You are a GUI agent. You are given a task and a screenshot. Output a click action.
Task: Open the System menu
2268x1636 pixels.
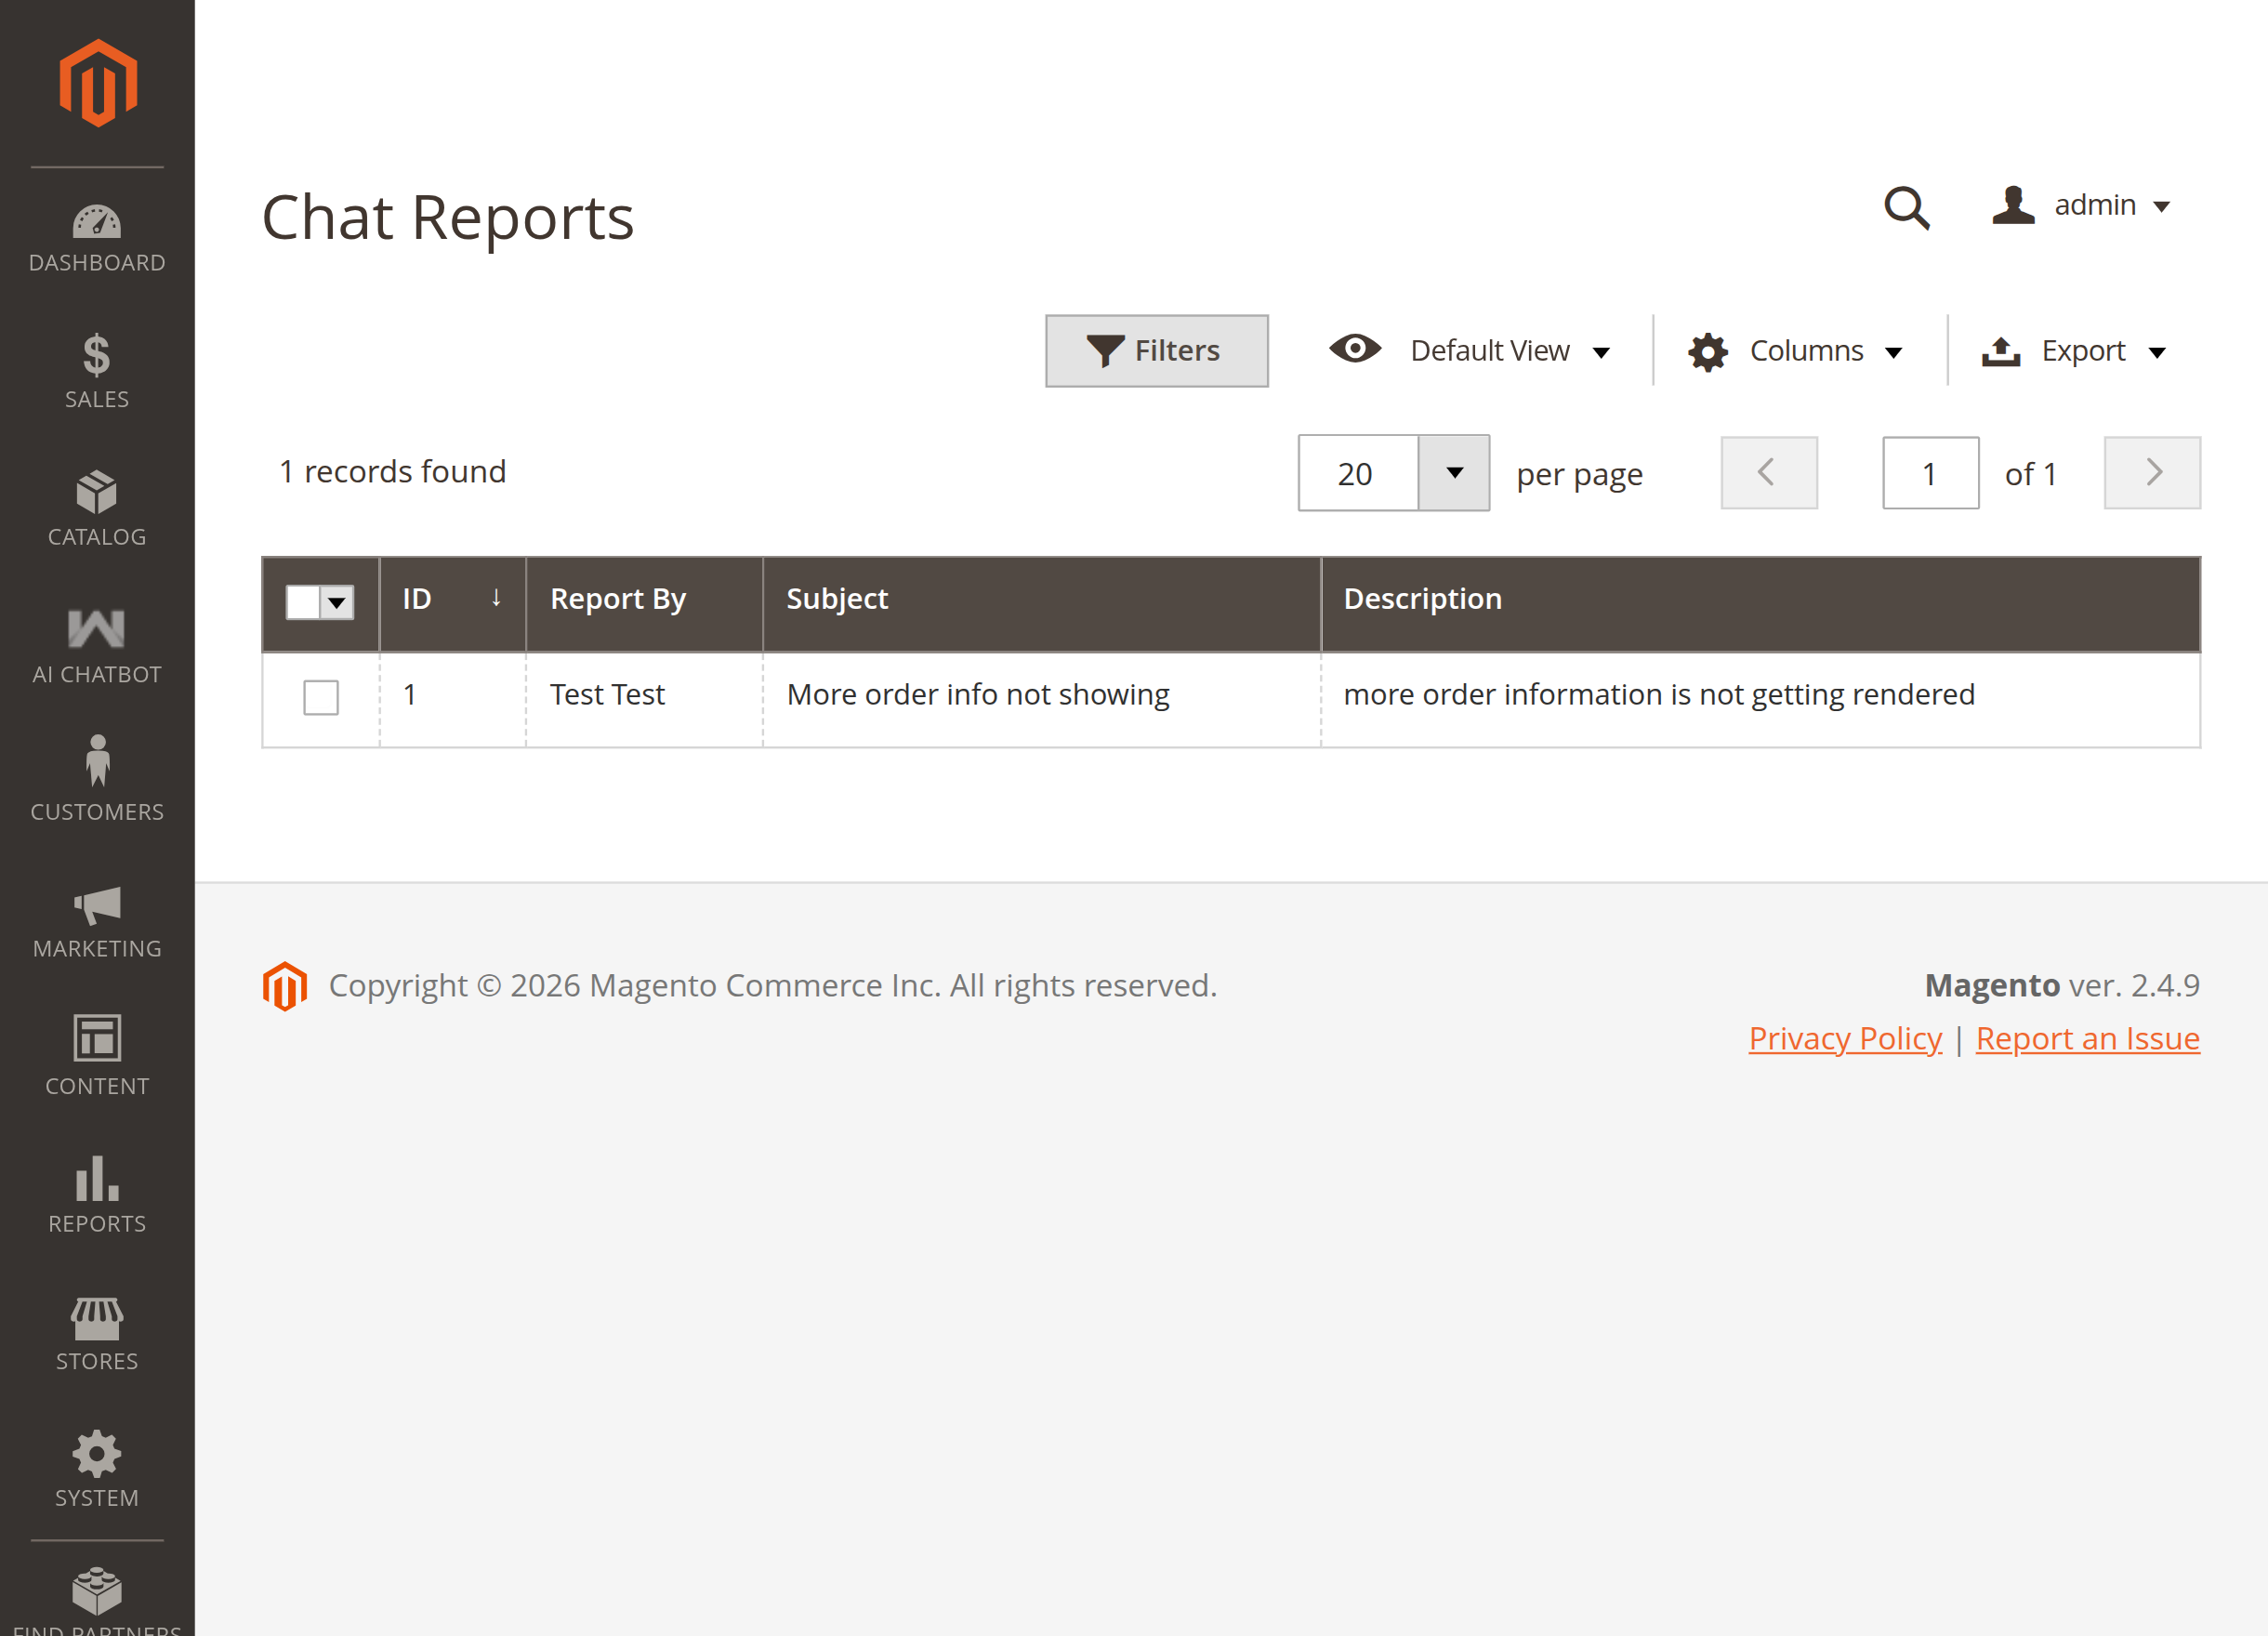[x=97, y=1469]
